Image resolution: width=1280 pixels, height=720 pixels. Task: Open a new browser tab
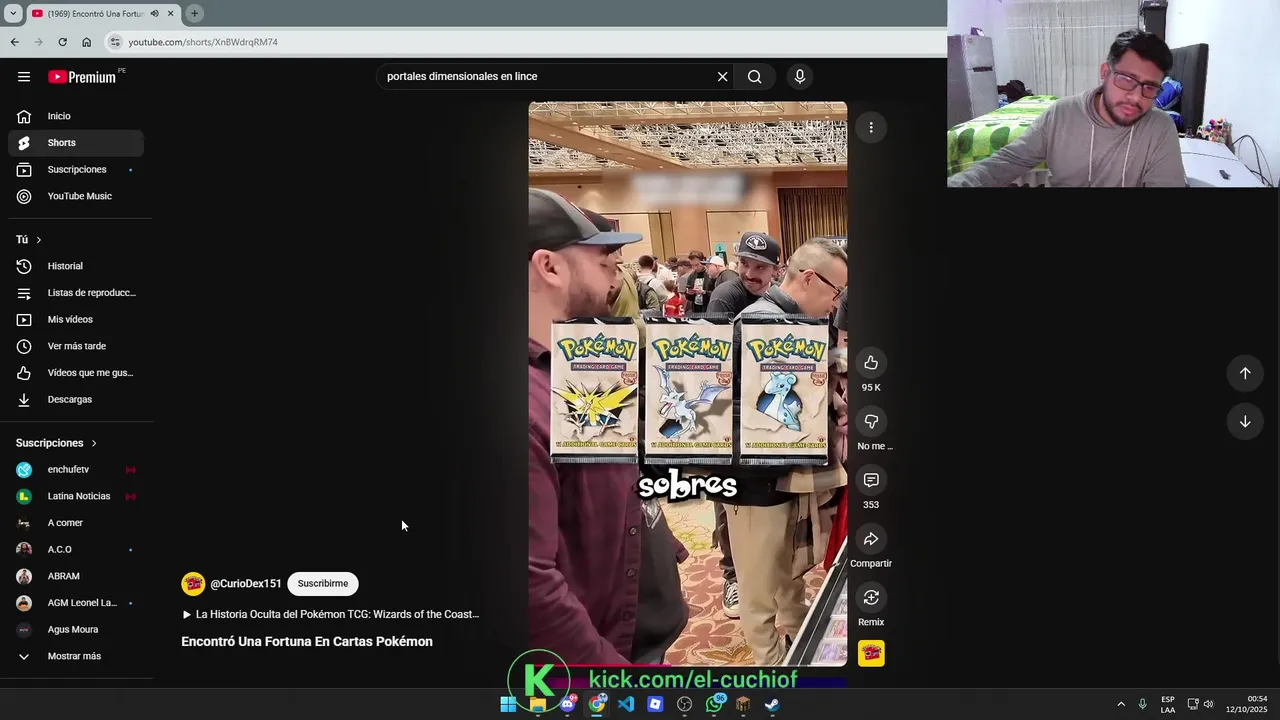point(194,13)
